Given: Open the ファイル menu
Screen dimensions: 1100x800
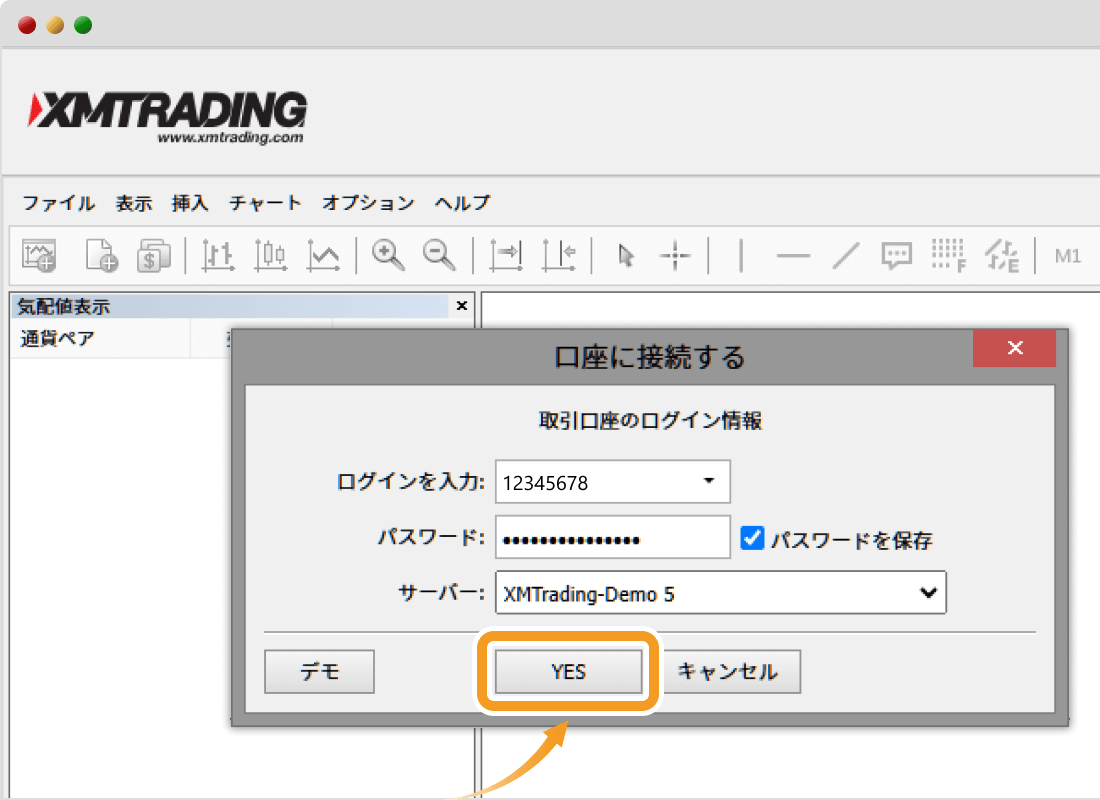Looking at the screenshot, I should click(x=59, y=203).
